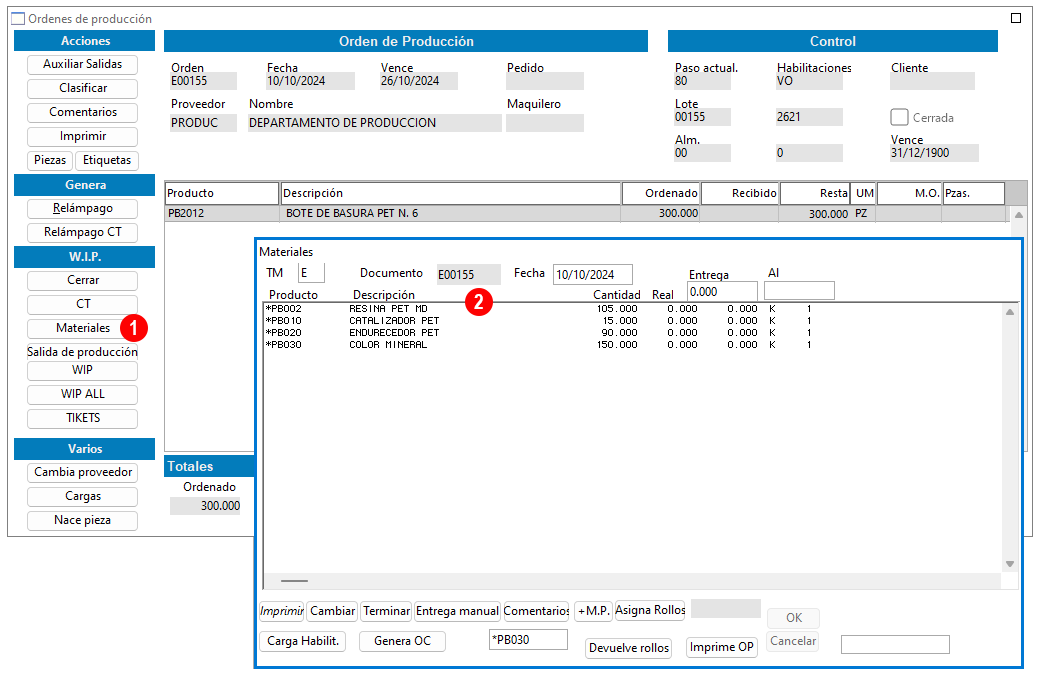
Task: Click the Documento field E00155
Action: click(468, 274)
